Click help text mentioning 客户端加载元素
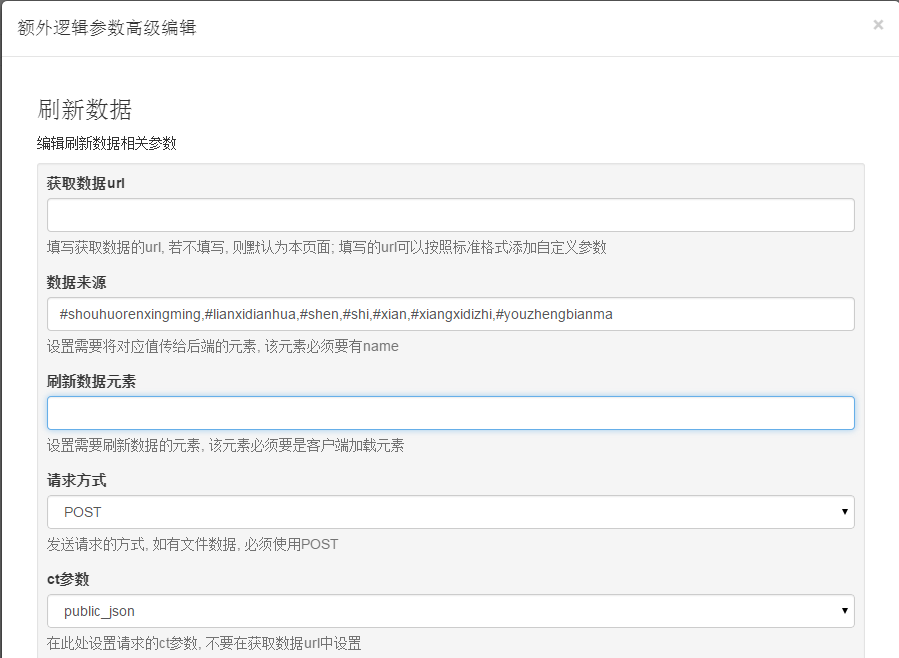The height and width of the screenshot is (658, 899). click(225, 445)
